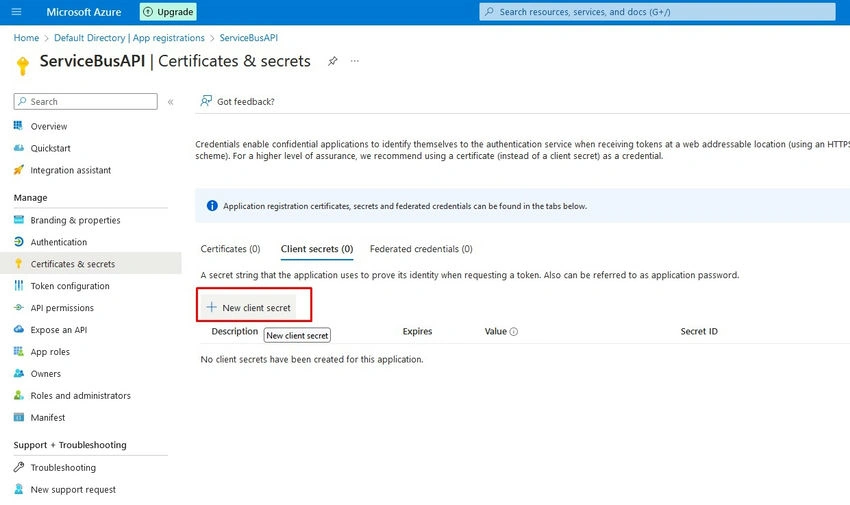The height and width of the screenshot is (505, 850).
Task: Select the Client secrets (0) tab
Action: (x=317, y=249)
